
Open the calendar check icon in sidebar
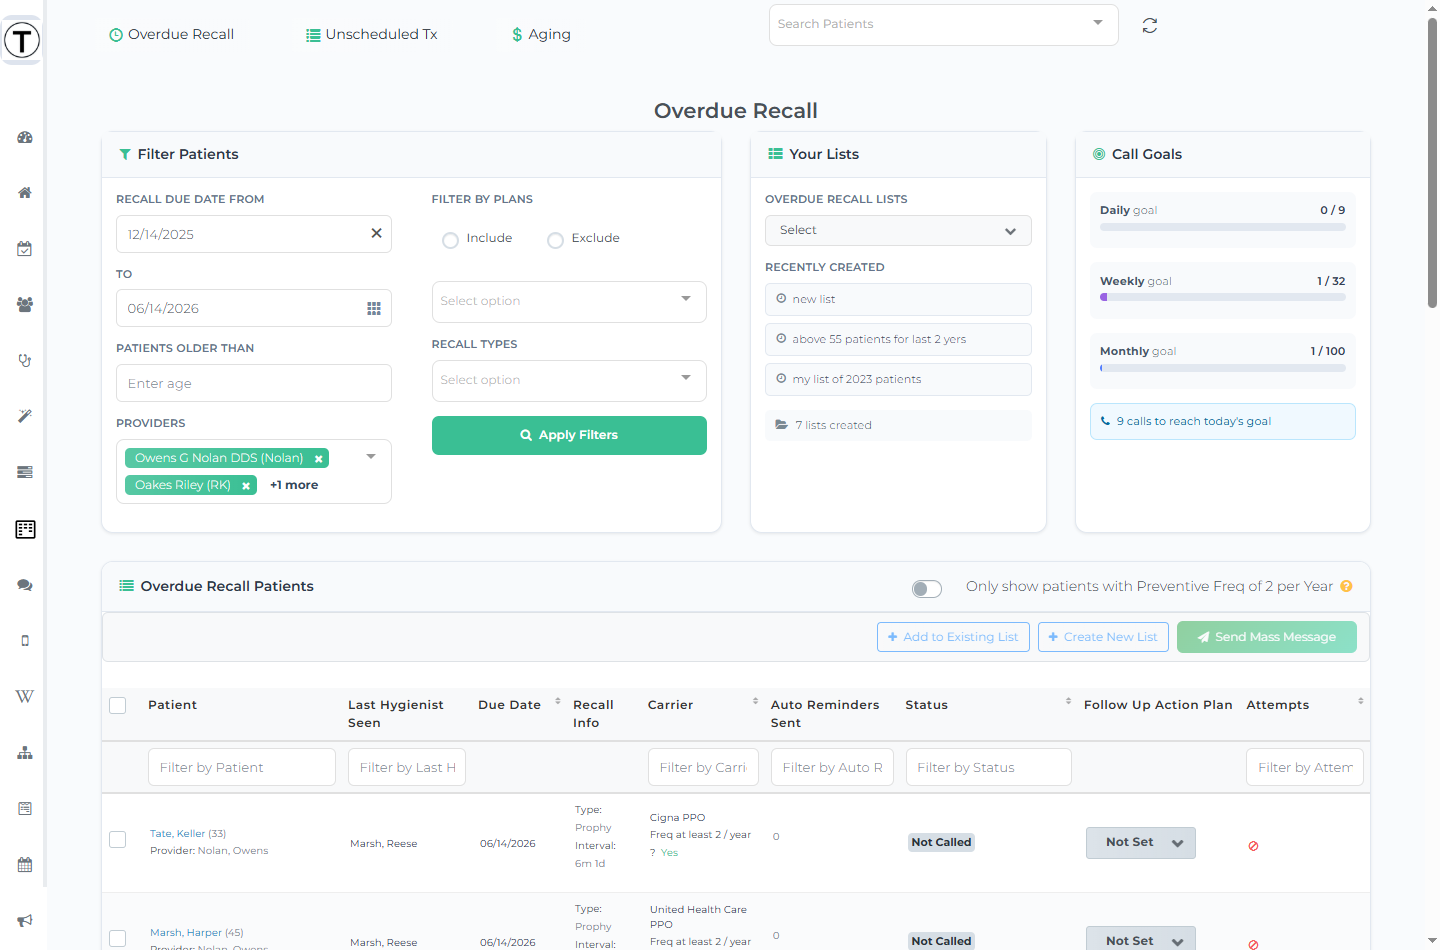(x=25, y=249)
